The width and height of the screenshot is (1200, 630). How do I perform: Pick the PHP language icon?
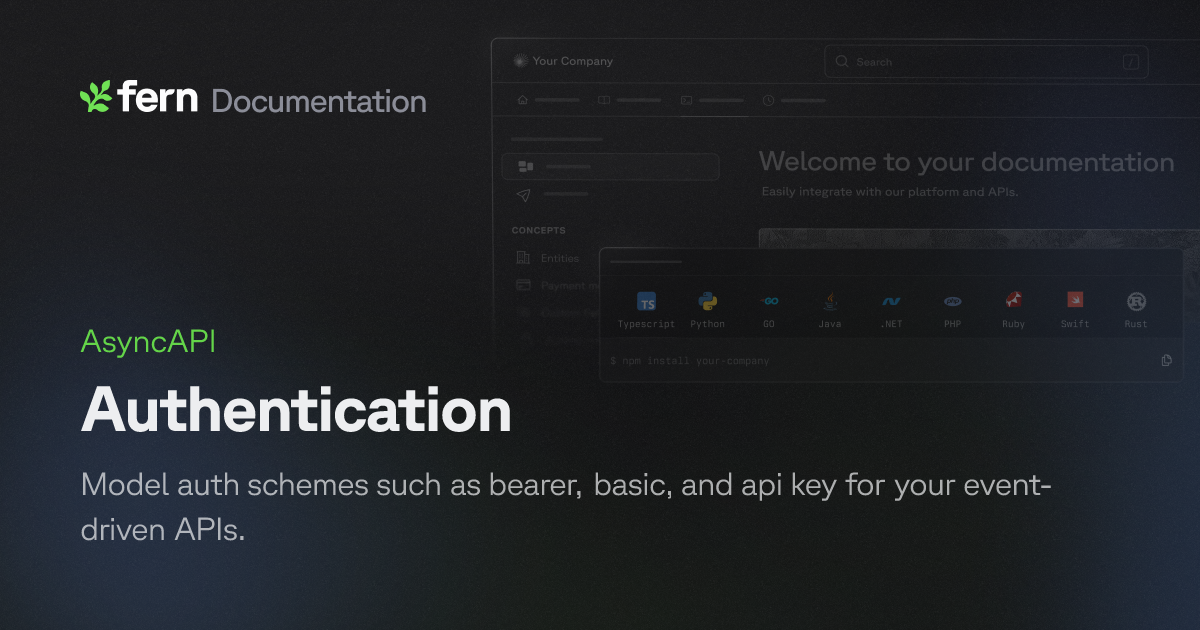coord(952,301)
